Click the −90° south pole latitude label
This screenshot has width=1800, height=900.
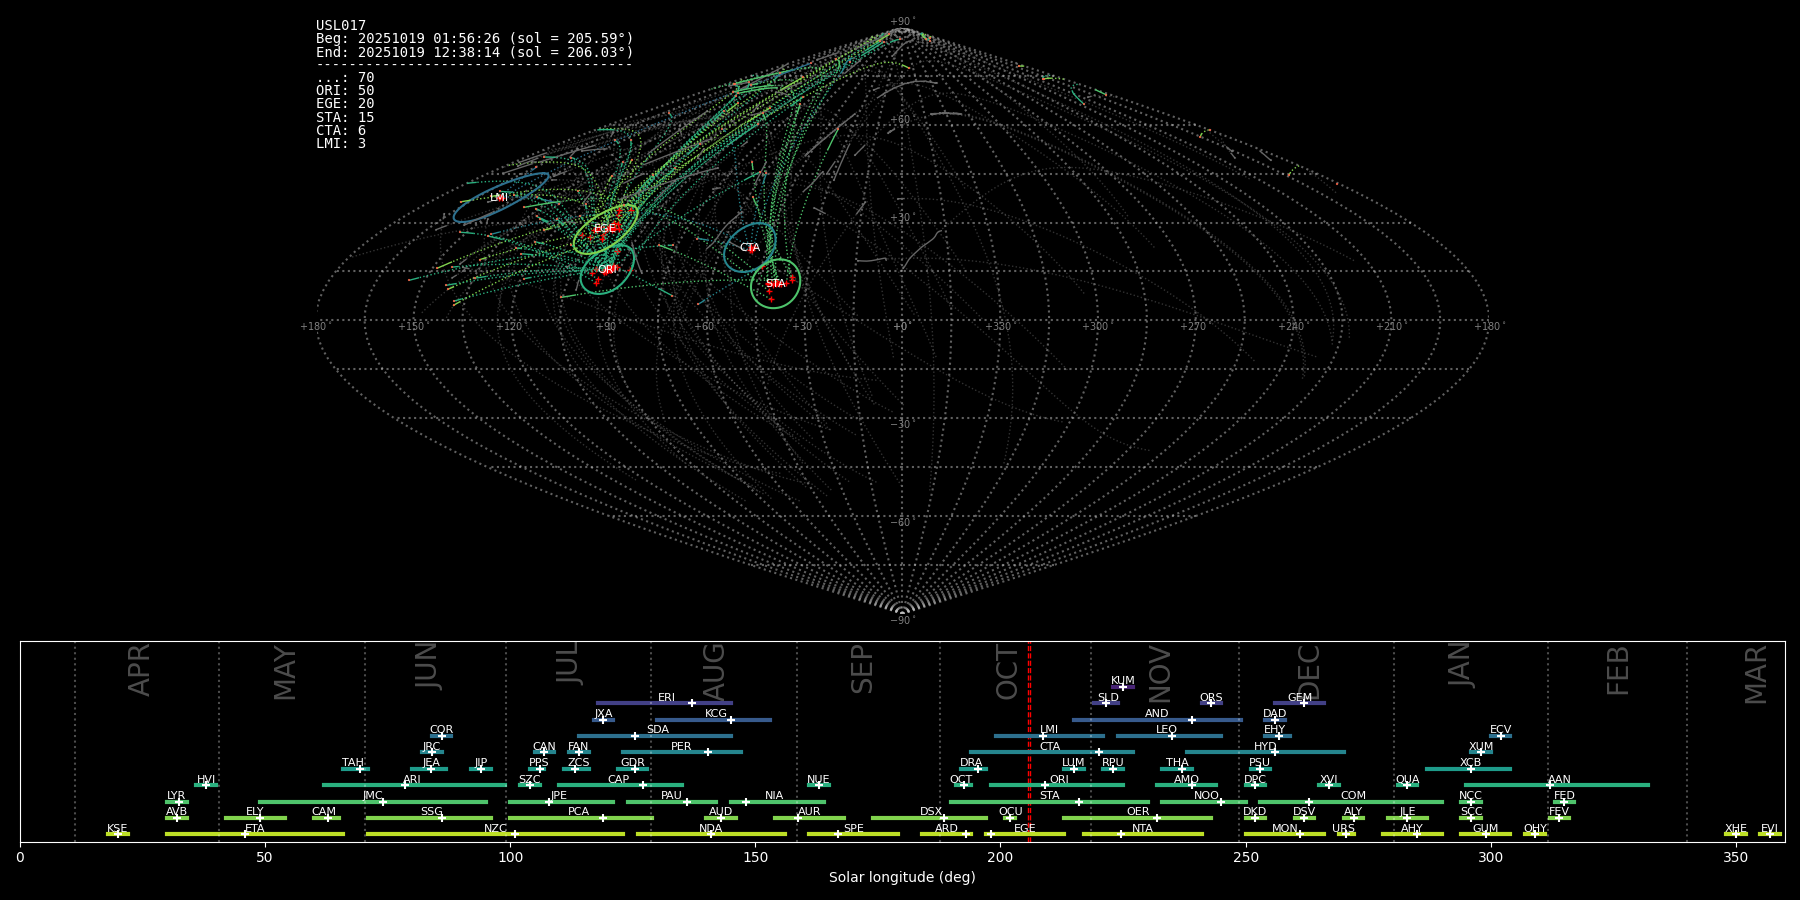(901, 621)
